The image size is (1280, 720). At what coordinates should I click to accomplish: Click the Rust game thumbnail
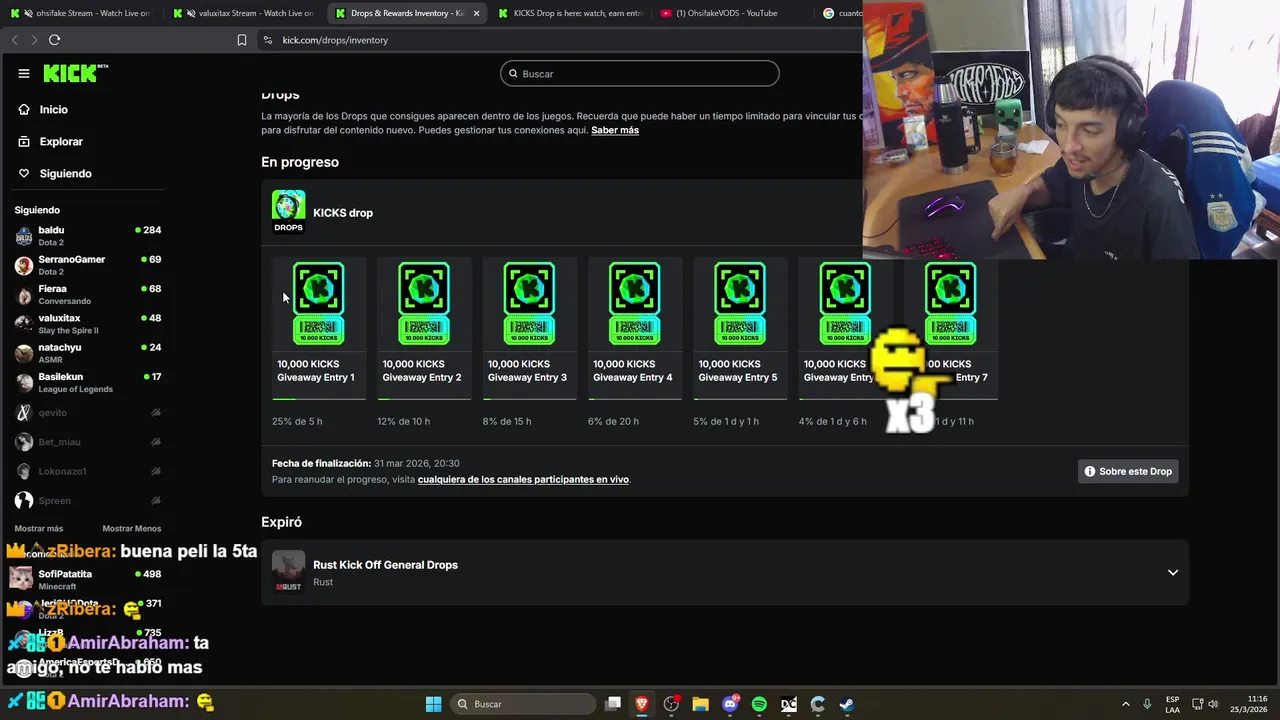coord(288,572)
